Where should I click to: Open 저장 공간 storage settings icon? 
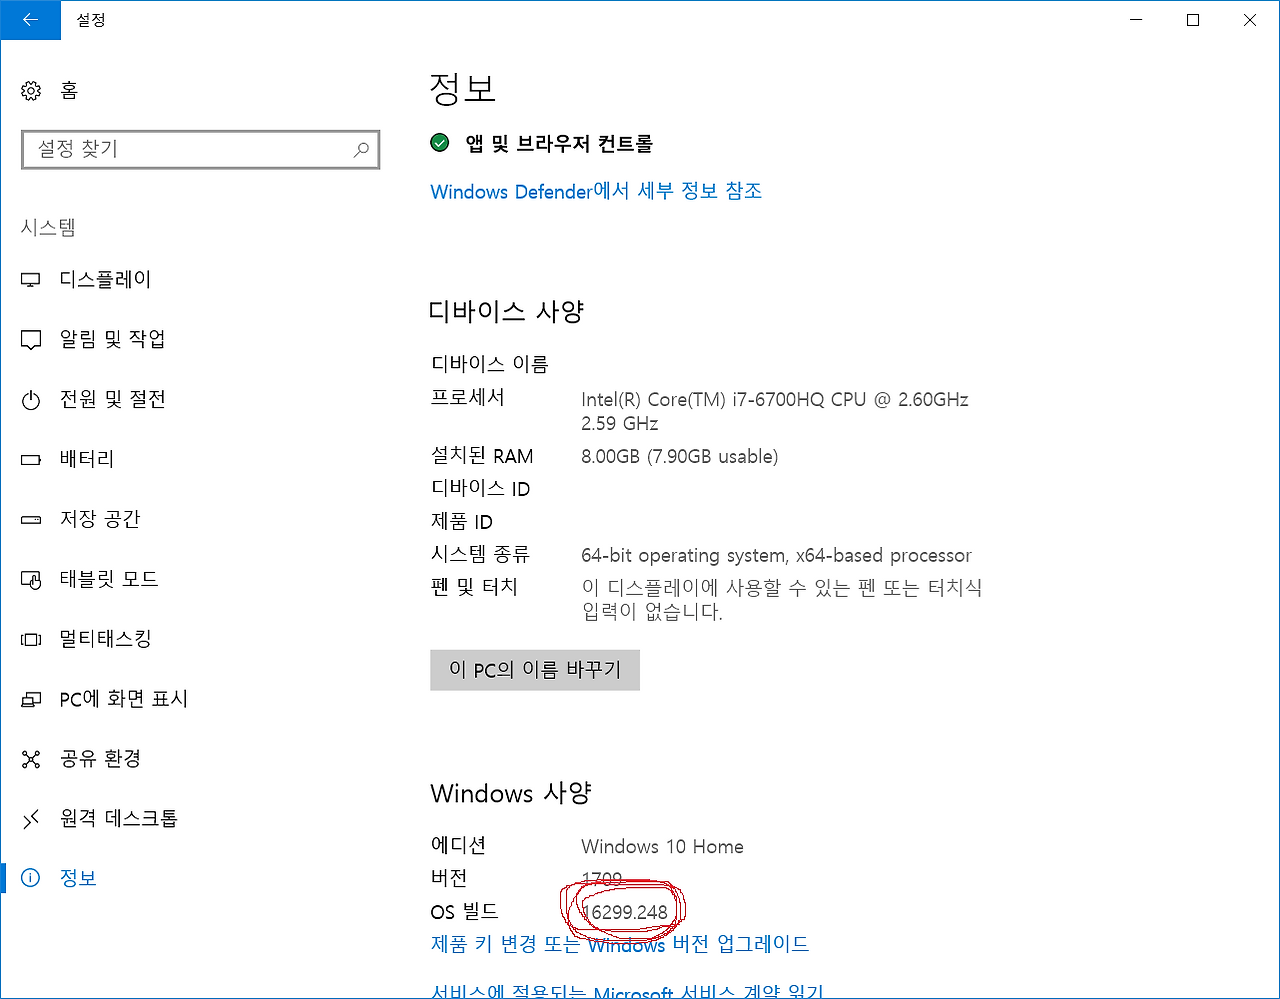(32, 519)
